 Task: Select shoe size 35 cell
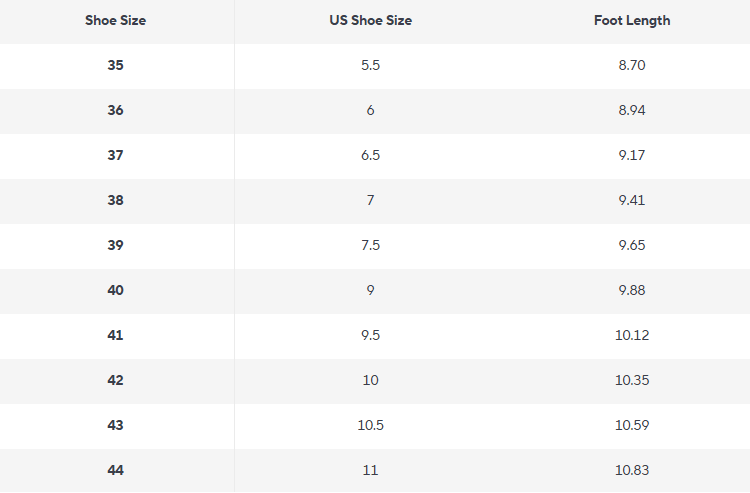(115, 65)
